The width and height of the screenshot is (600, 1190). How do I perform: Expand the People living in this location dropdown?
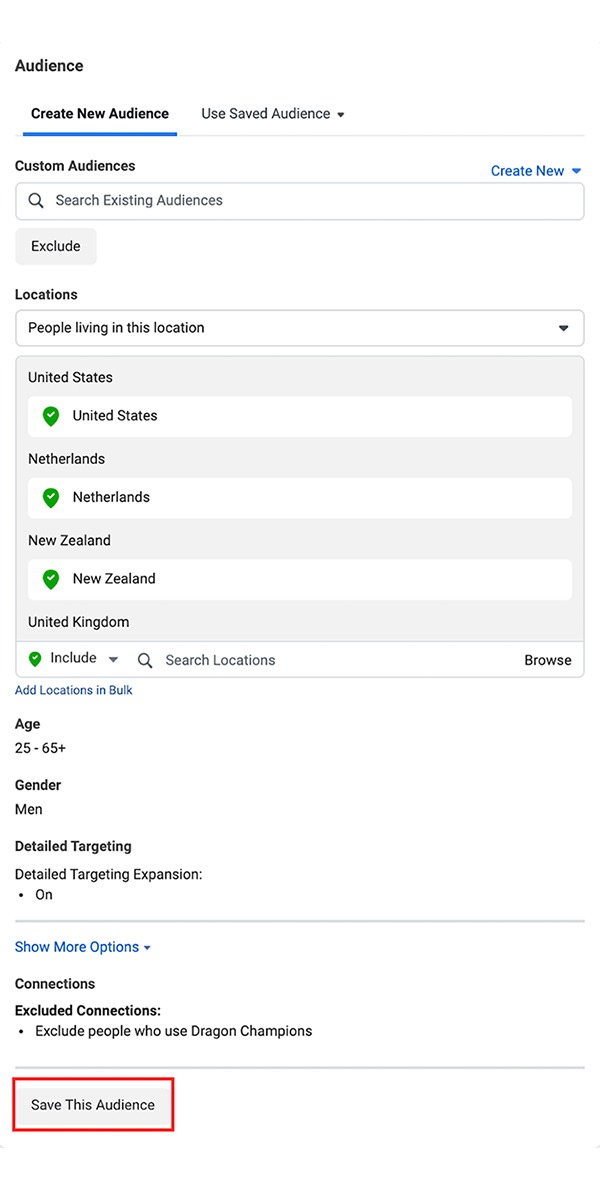pyautogui.click(x=563, y=328)
